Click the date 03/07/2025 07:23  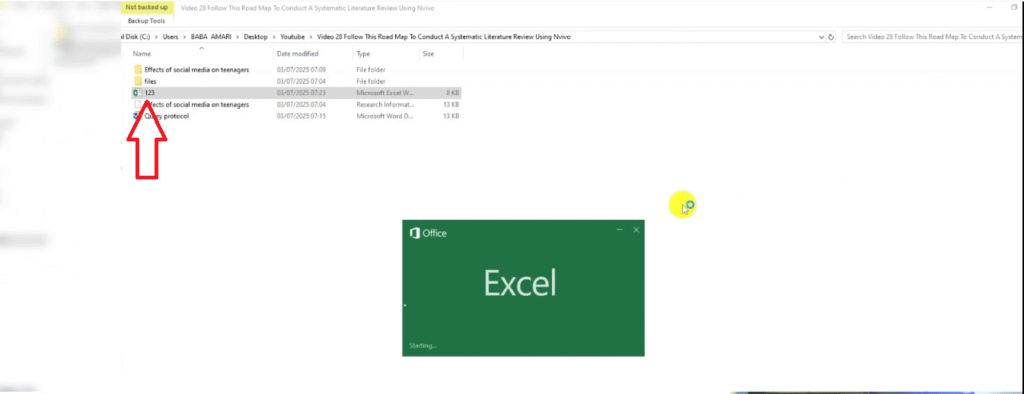point(301,93)
